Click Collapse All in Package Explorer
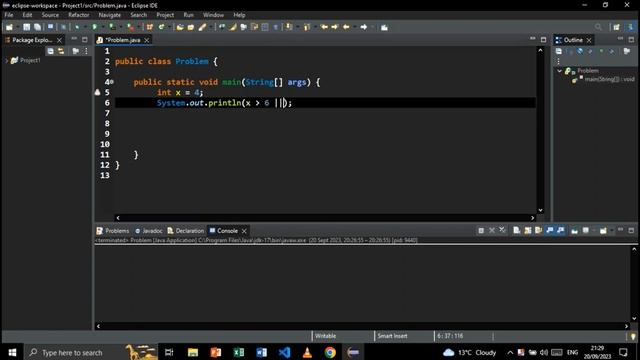This screenshot has width=640, height=360. click(50, 51)
